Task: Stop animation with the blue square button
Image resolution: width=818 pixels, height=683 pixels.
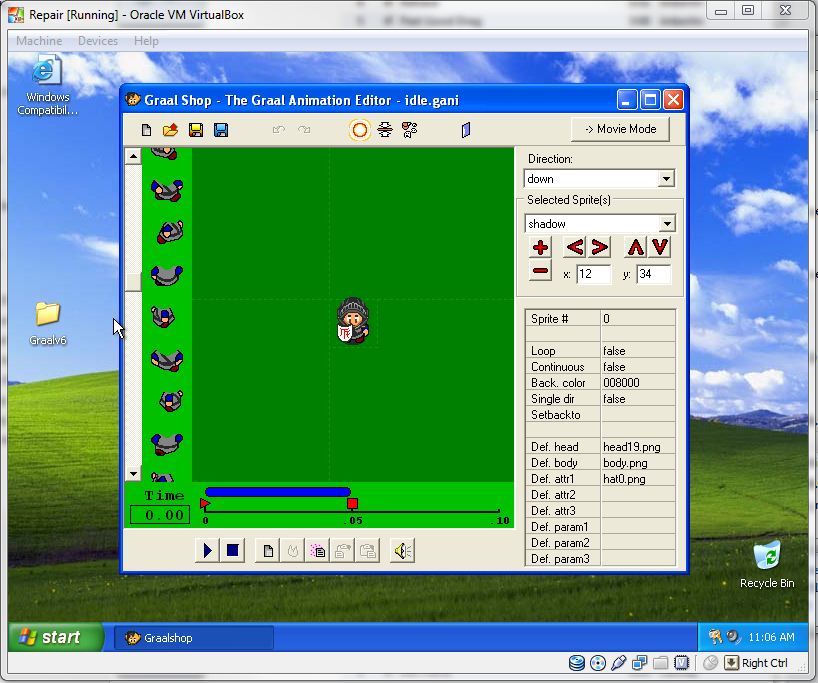Action: click(232, 550)
